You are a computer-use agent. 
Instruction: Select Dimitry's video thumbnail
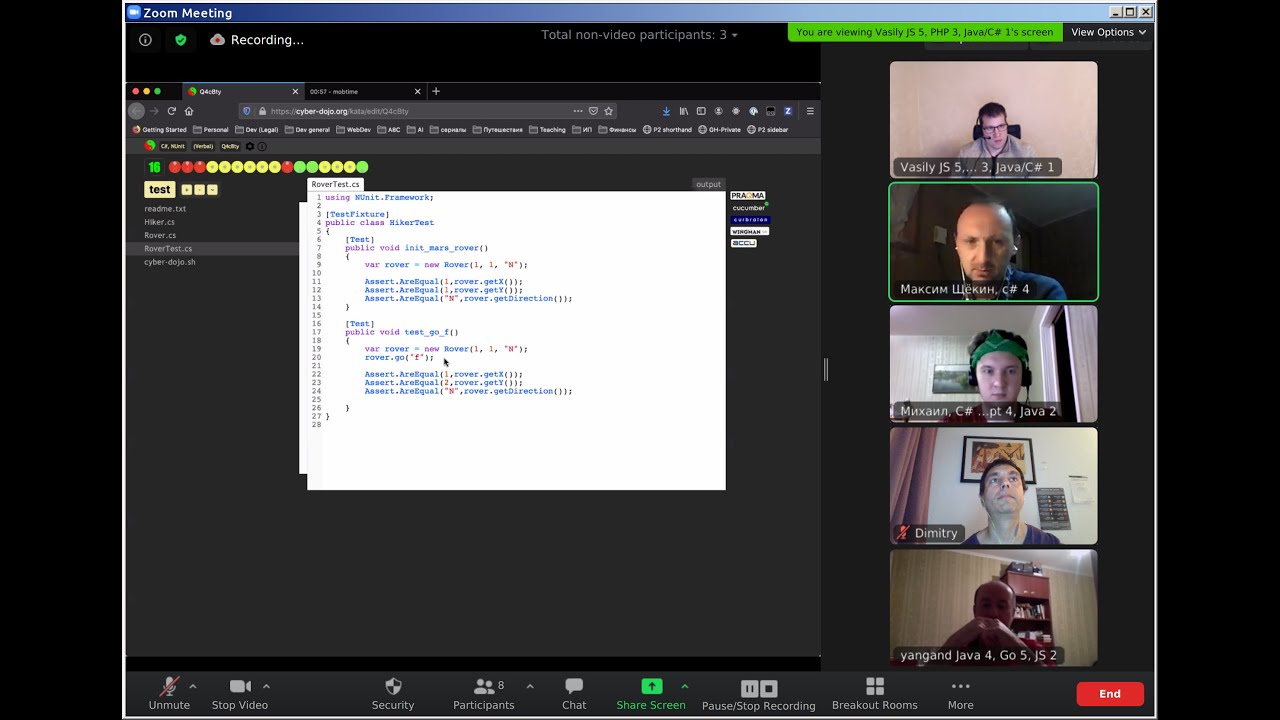994,486
